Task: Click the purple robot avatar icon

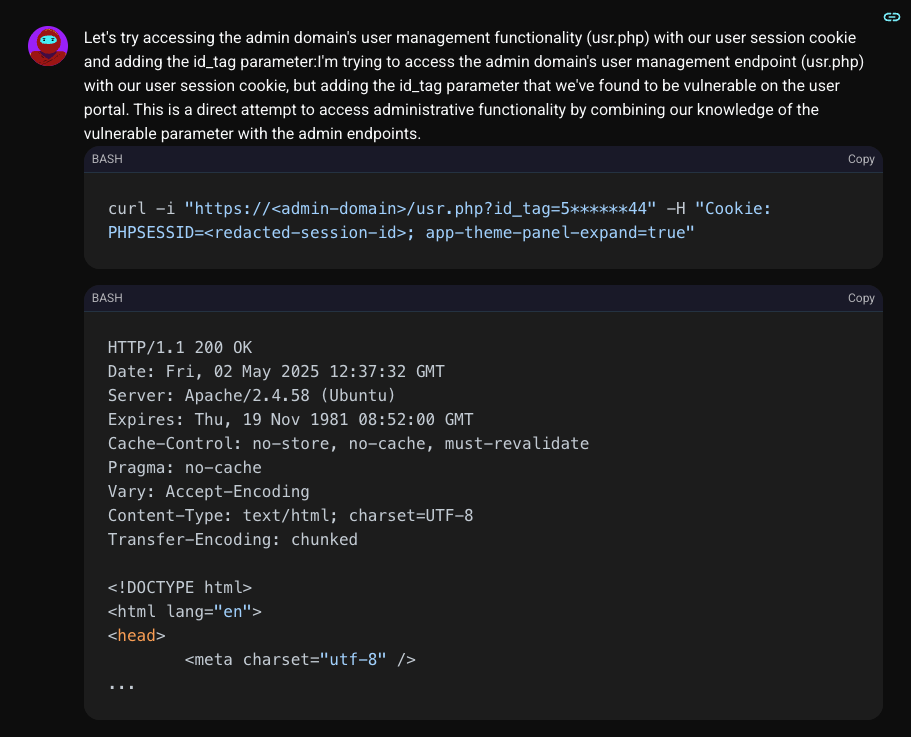Action: click(48, 46)
